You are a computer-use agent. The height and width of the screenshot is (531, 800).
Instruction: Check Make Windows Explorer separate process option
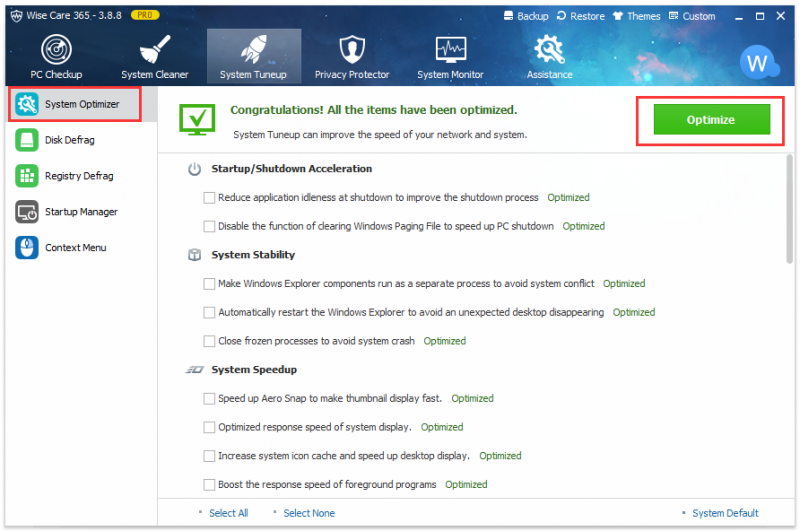[x=209, y=284]
